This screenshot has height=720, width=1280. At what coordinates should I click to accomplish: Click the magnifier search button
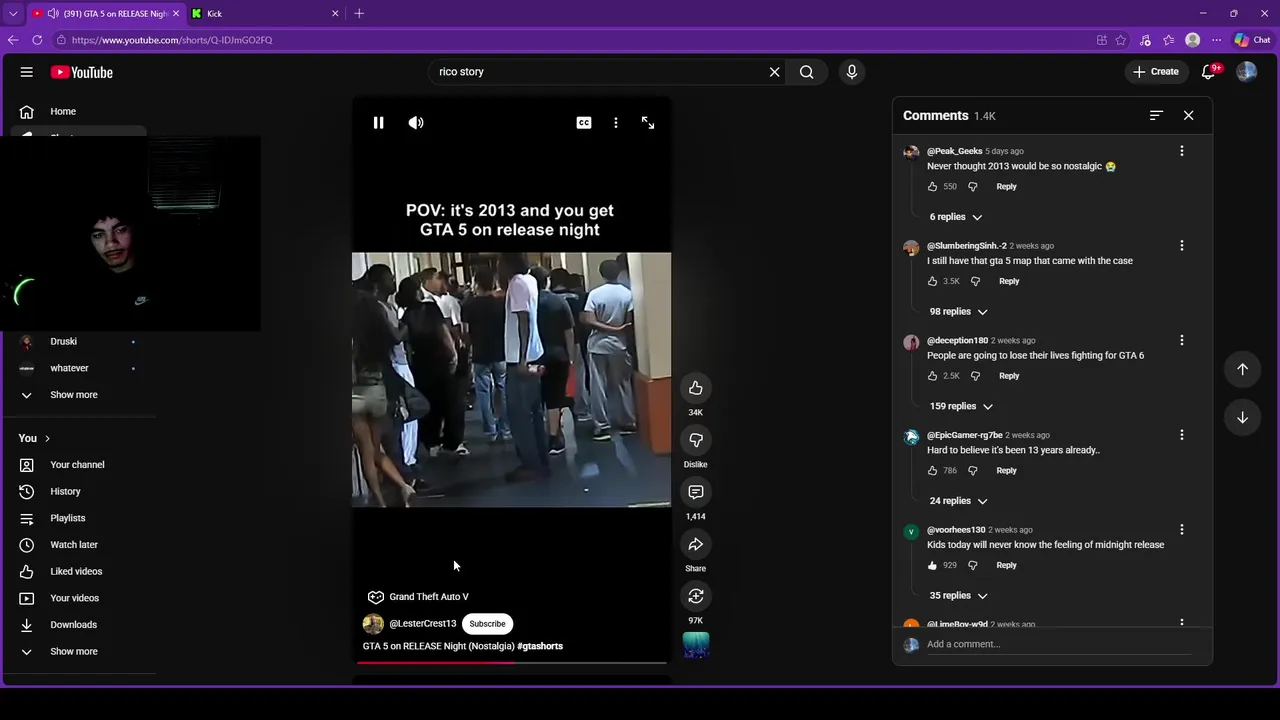tap(806, 72)
